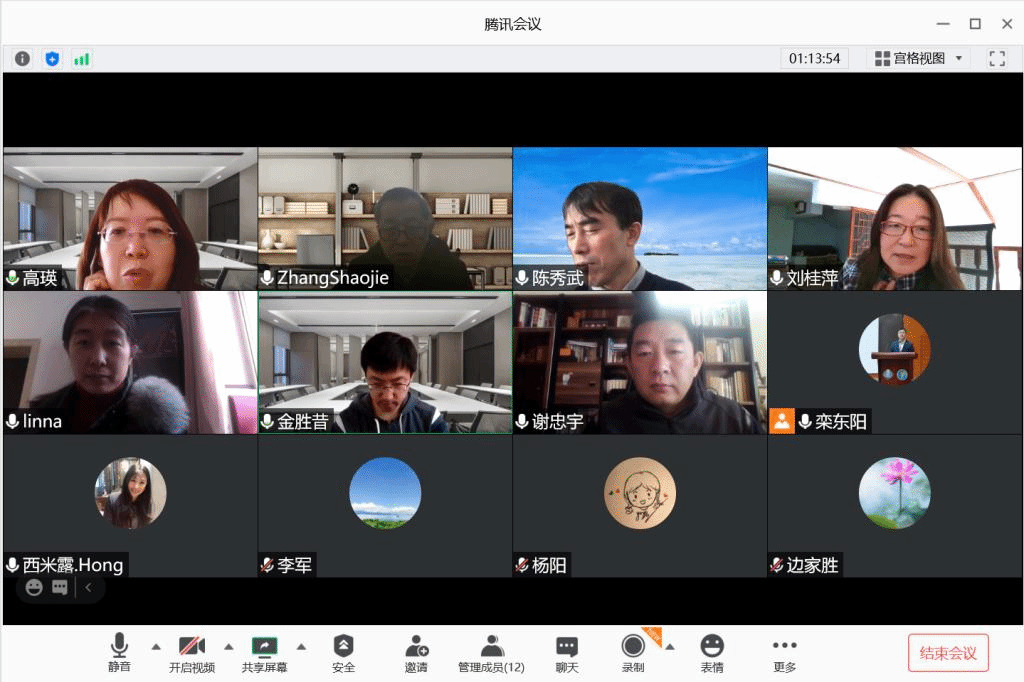The height and width of the screenshot is (682, 1024).
Task: Click the name label 西米露.Hong
Action: [73, 565]
